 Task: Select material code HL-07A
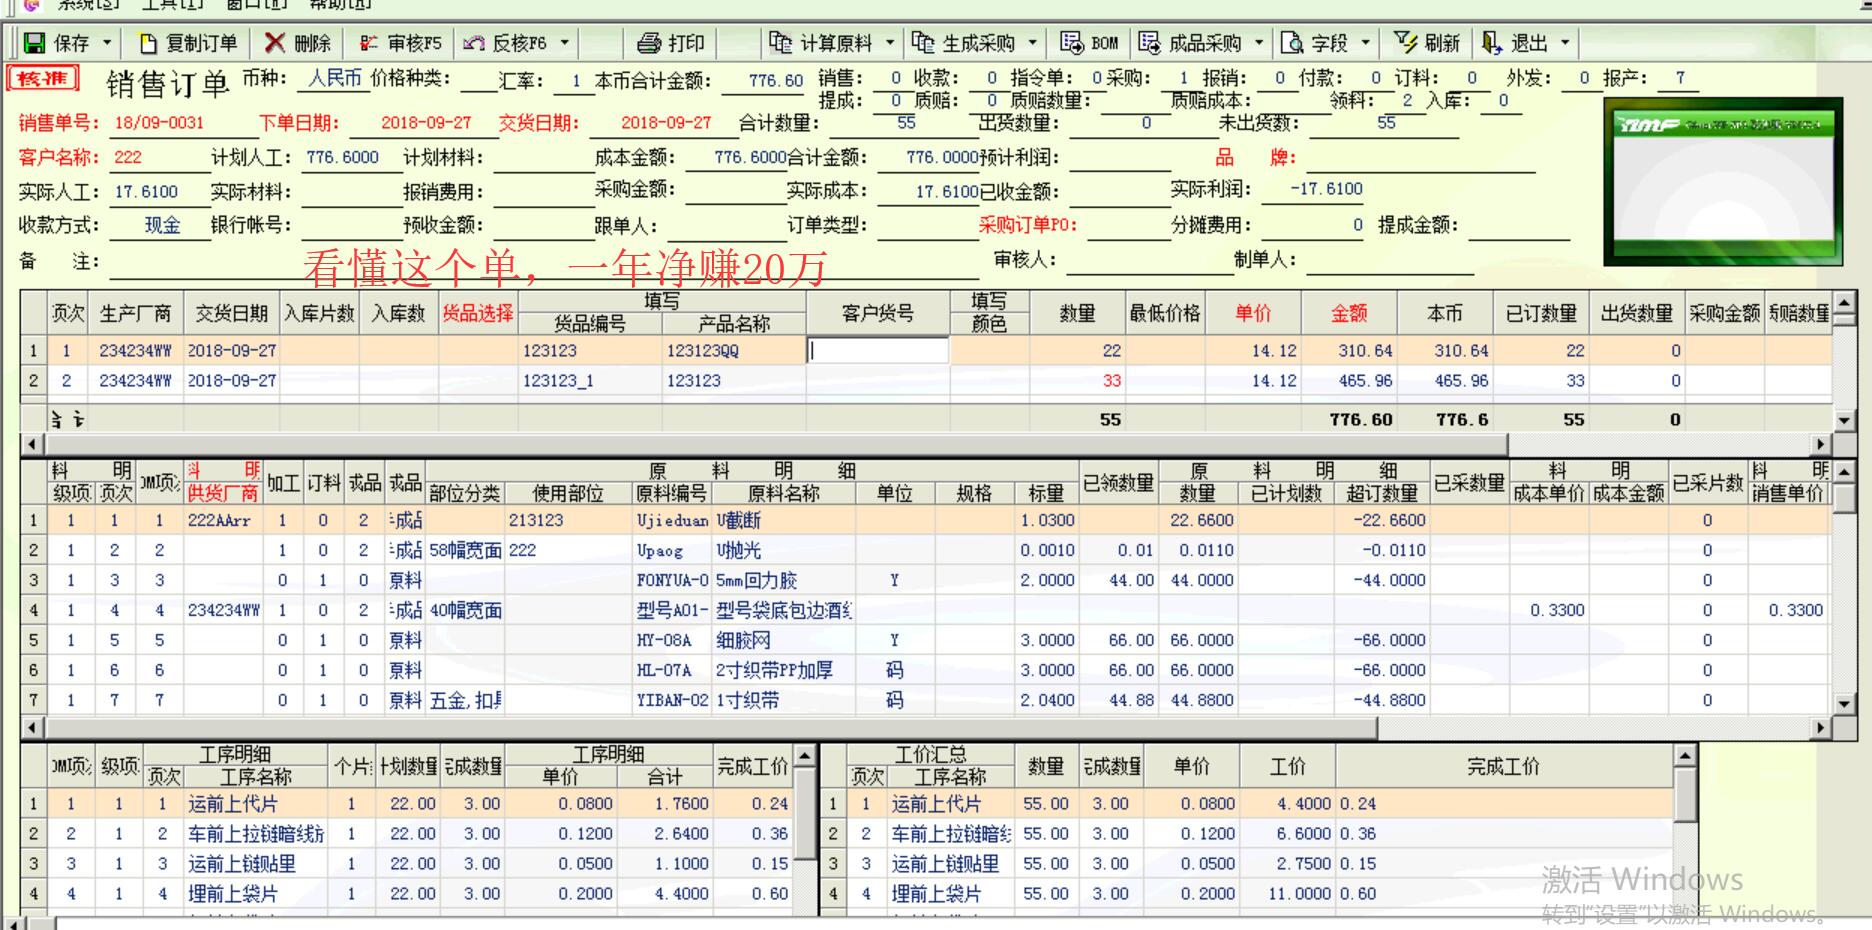(672, 670)
